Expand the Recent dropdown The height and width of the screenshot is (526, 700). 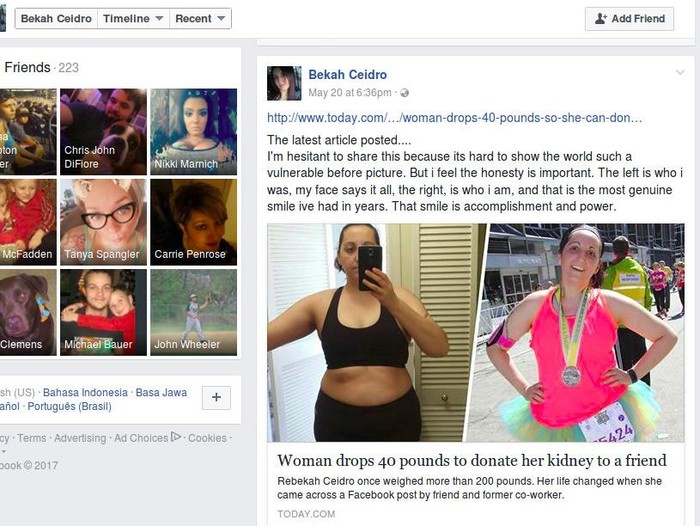[200, 19]
